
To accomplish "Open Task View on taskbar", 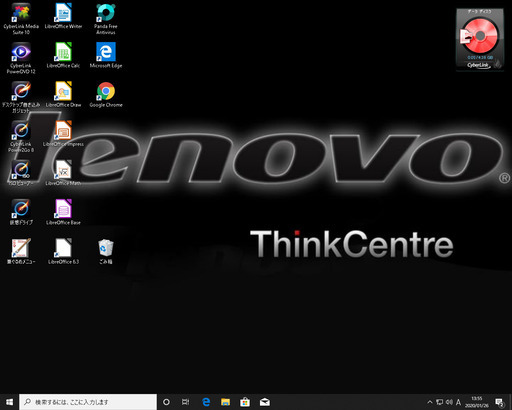I will [x=186, y=402].
